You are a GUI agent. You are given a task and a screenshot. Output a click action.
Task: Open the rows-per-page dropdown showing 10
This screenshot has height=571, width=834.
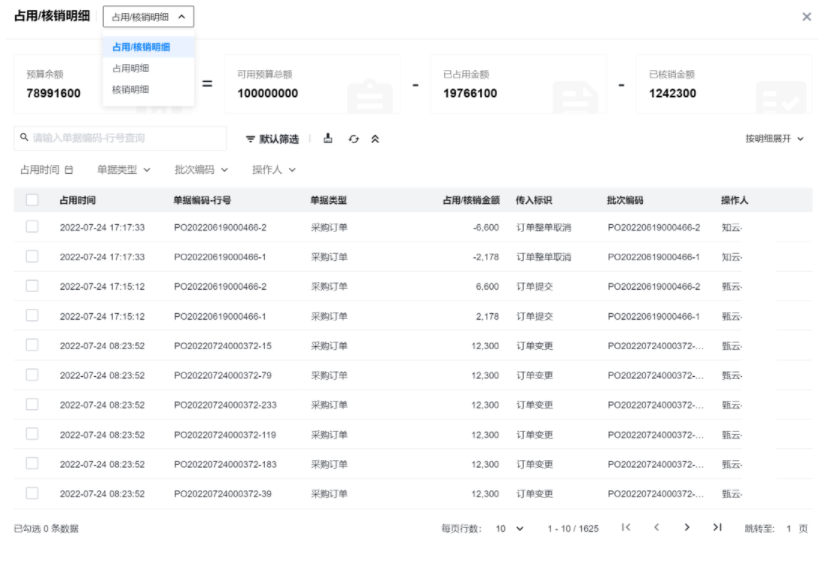510,528
